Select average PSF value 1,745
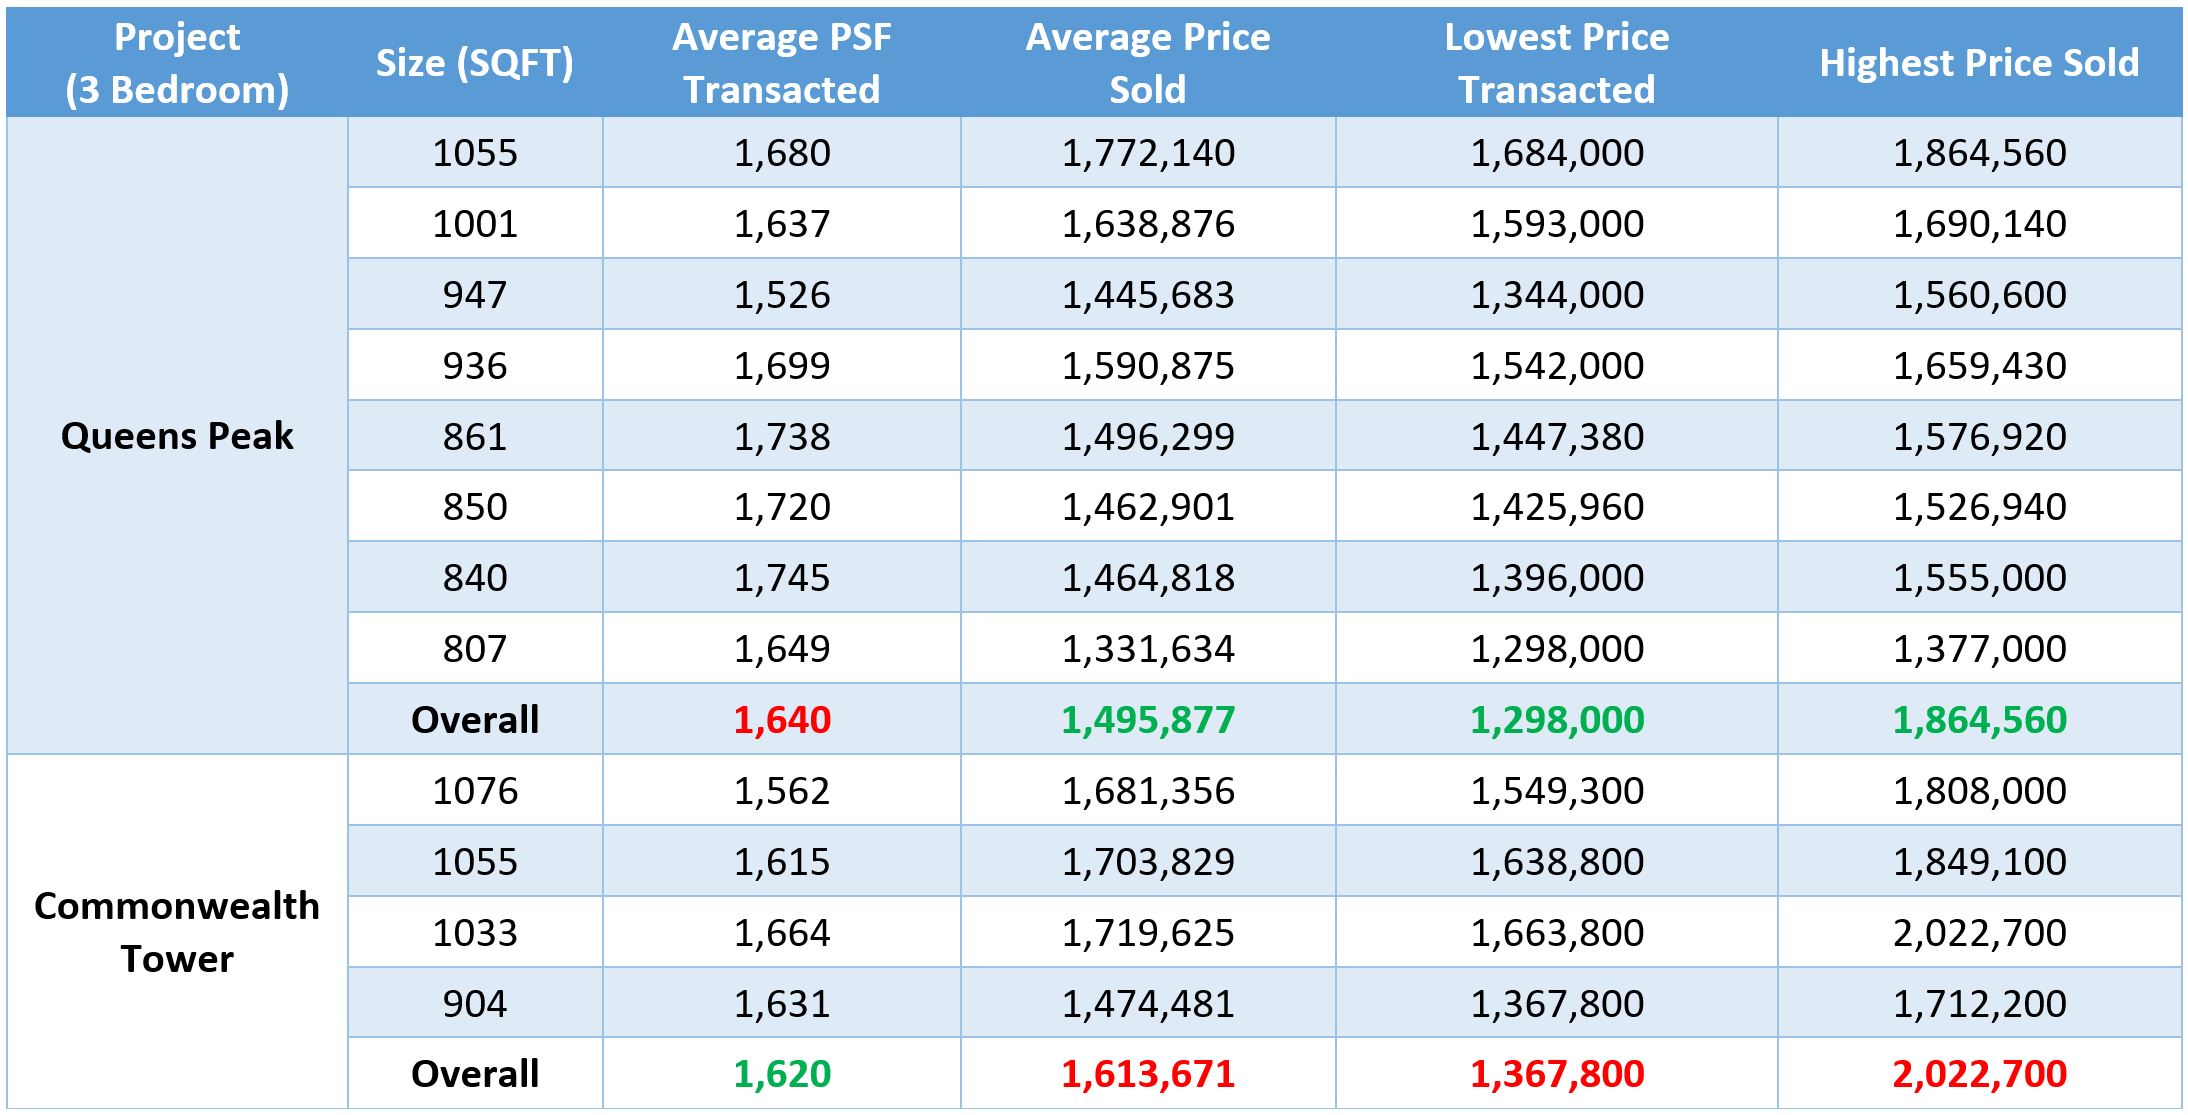 [x=782, y=577]
